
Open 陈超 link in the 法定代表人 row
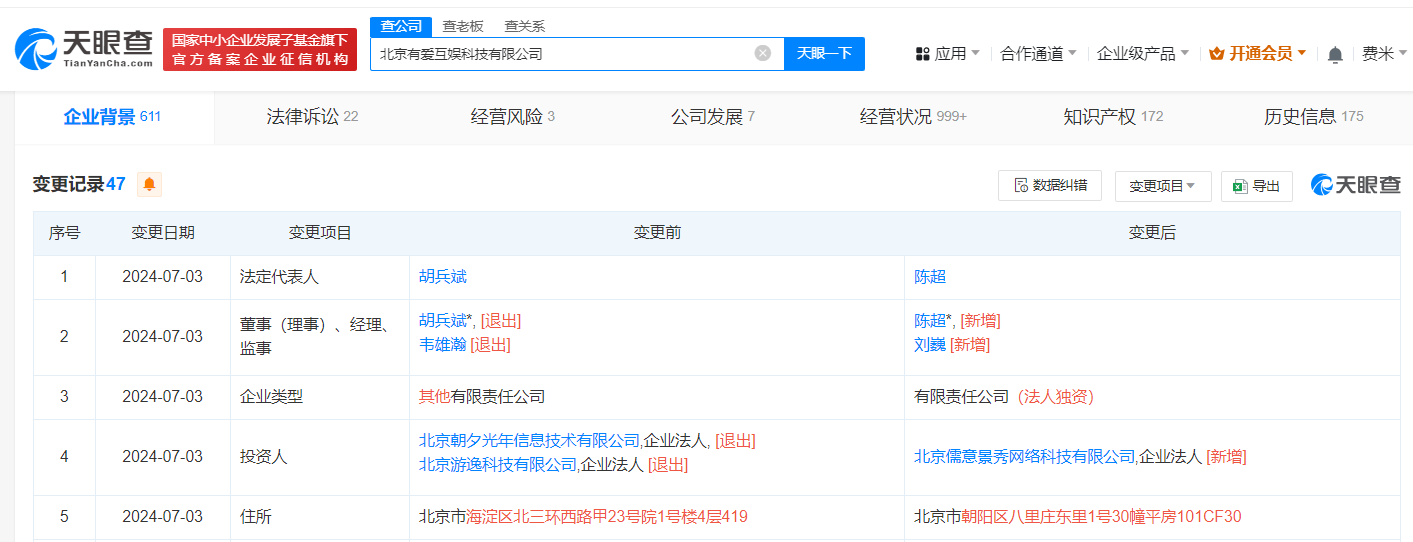930,277
